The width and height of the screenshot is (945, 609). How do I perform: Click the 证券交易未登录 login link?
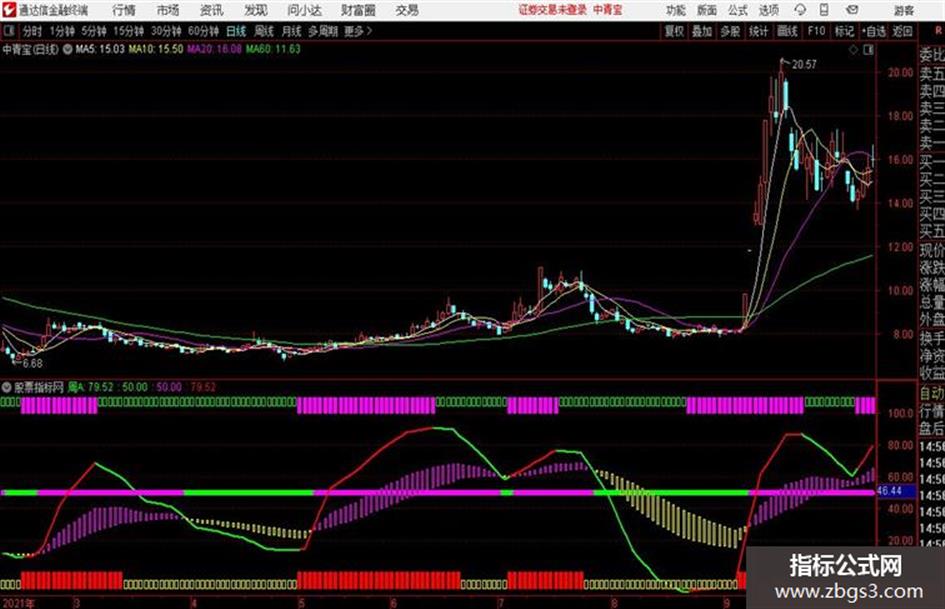pos(553,10)
